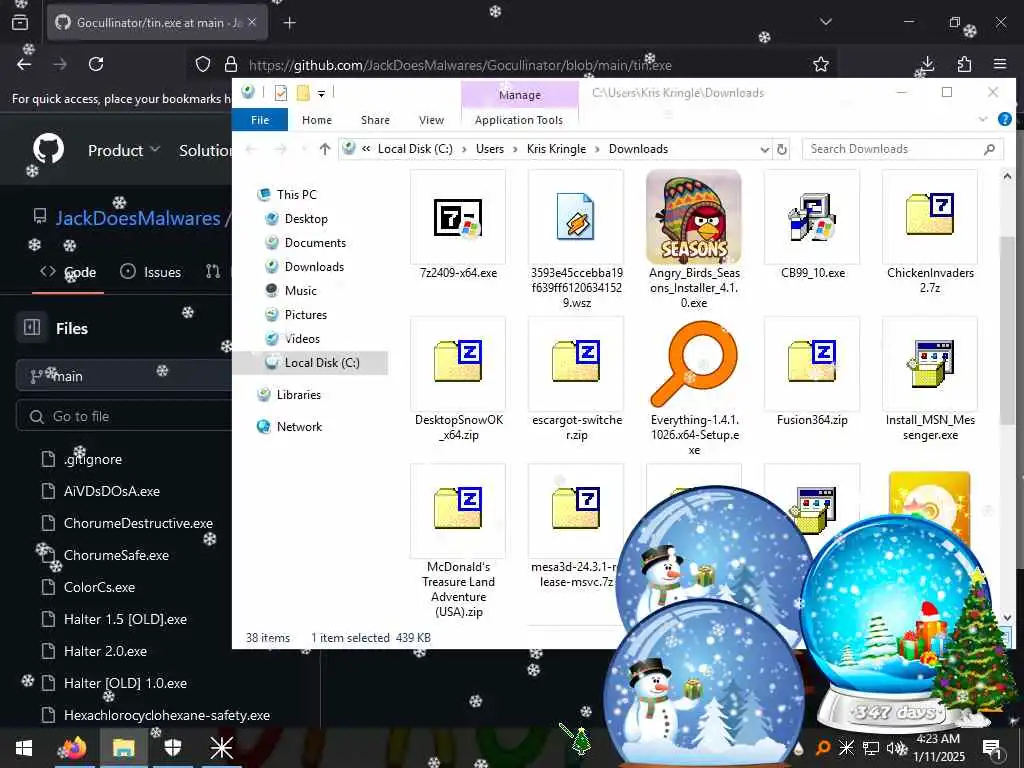1024x768 pixels.
Task: Select This PC in navigation pane
Action: (x=296, y=195)
